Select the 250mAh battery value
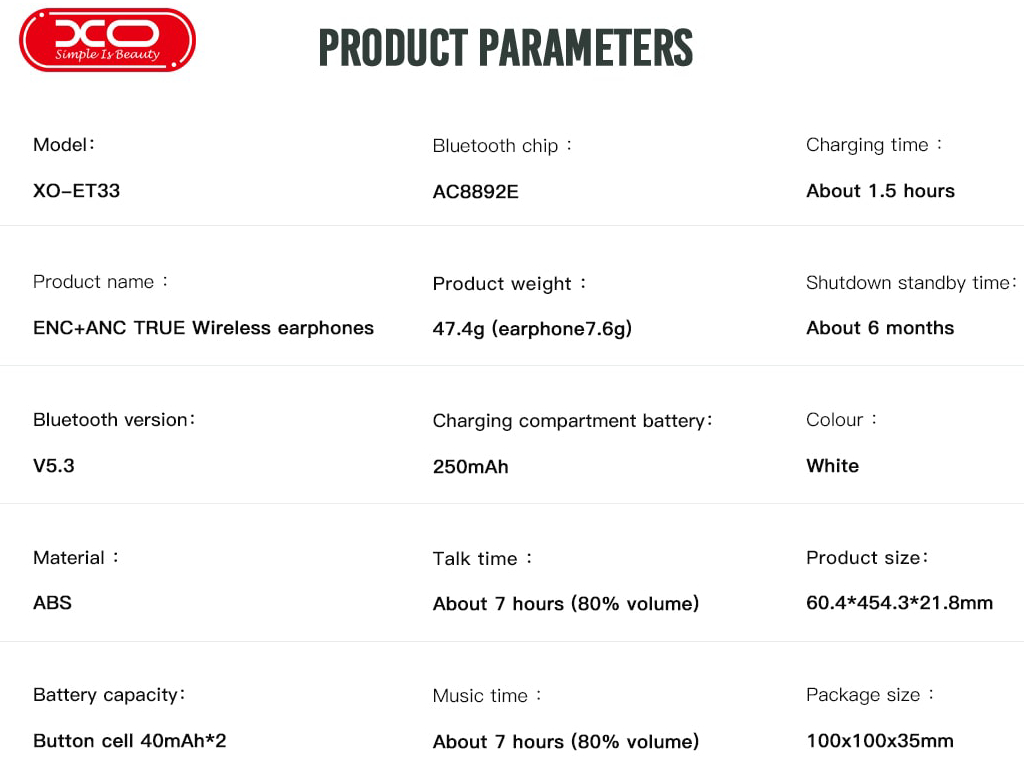This screenshot has width=1024, height=768. coord(470,467)
